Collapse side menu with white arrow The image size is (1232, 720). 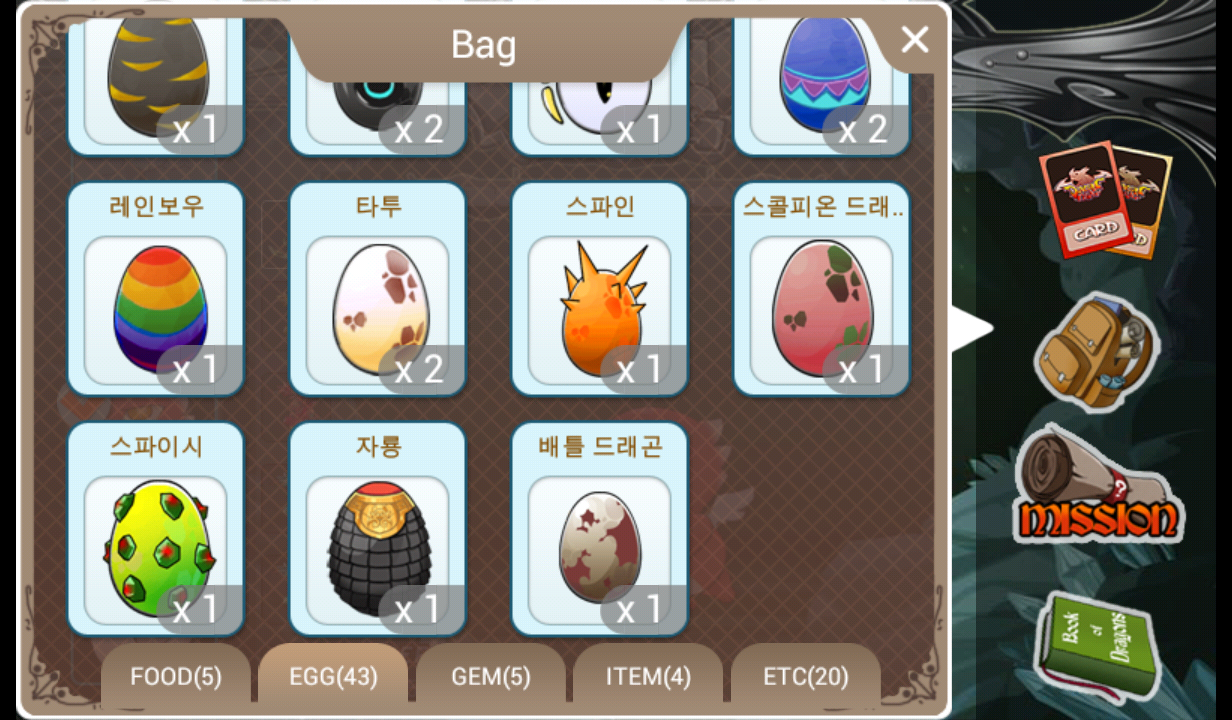coord(970,329)
